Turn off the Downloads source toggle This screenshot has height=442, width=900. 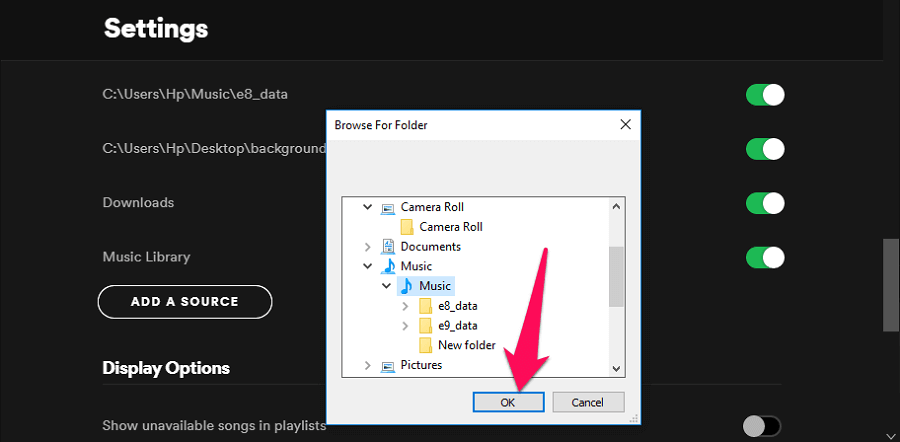pyautogui.click(x=765, y=203)
